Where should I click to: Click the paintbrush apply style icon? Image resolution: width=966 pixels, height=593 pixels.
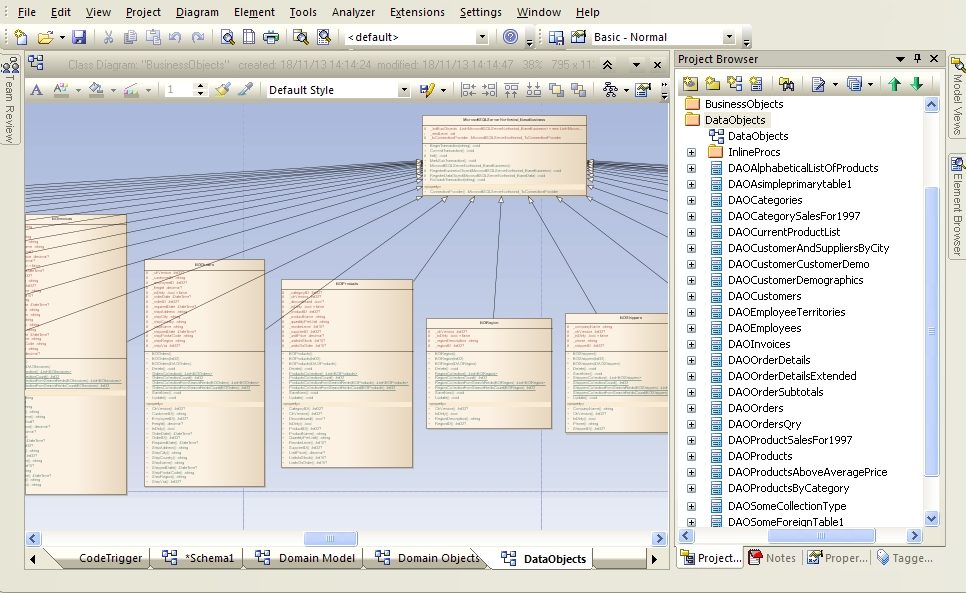[x=222, y=90]
